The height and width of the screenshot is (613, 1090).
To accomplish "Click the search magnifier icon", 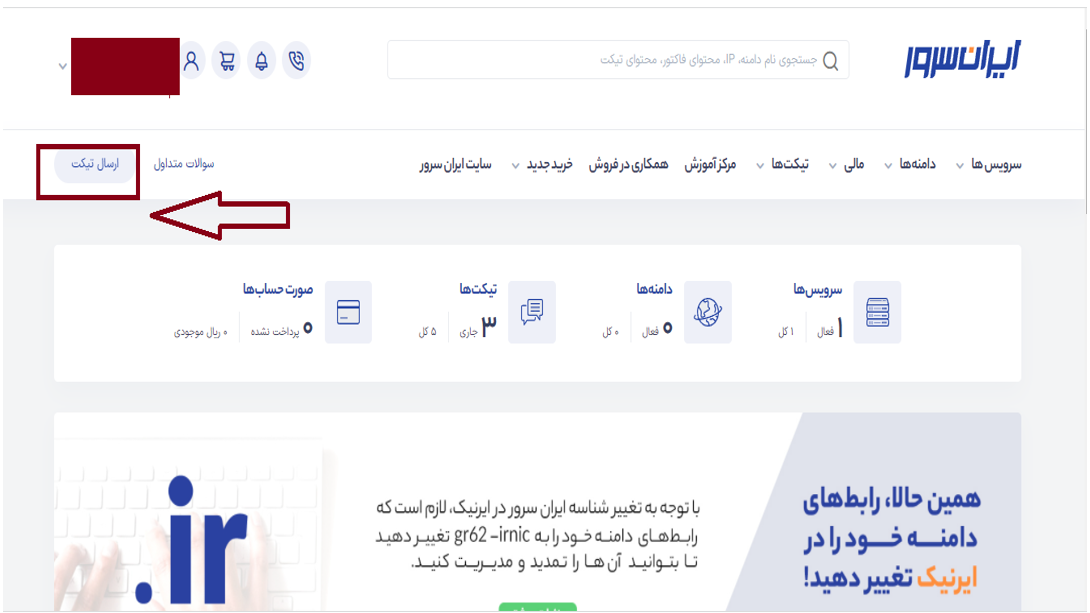I will 831,61.
